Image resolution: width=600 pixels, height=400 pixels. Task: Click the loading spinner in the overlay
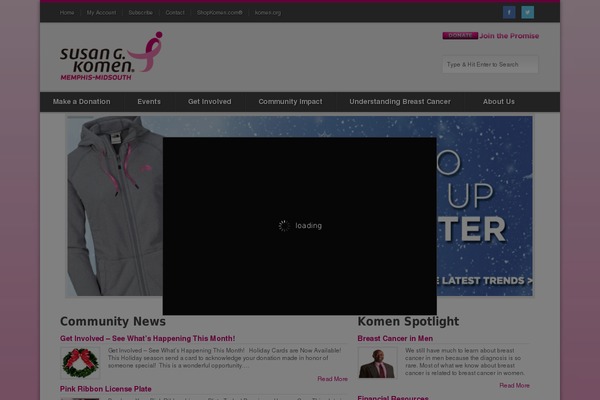pos(284,226)
